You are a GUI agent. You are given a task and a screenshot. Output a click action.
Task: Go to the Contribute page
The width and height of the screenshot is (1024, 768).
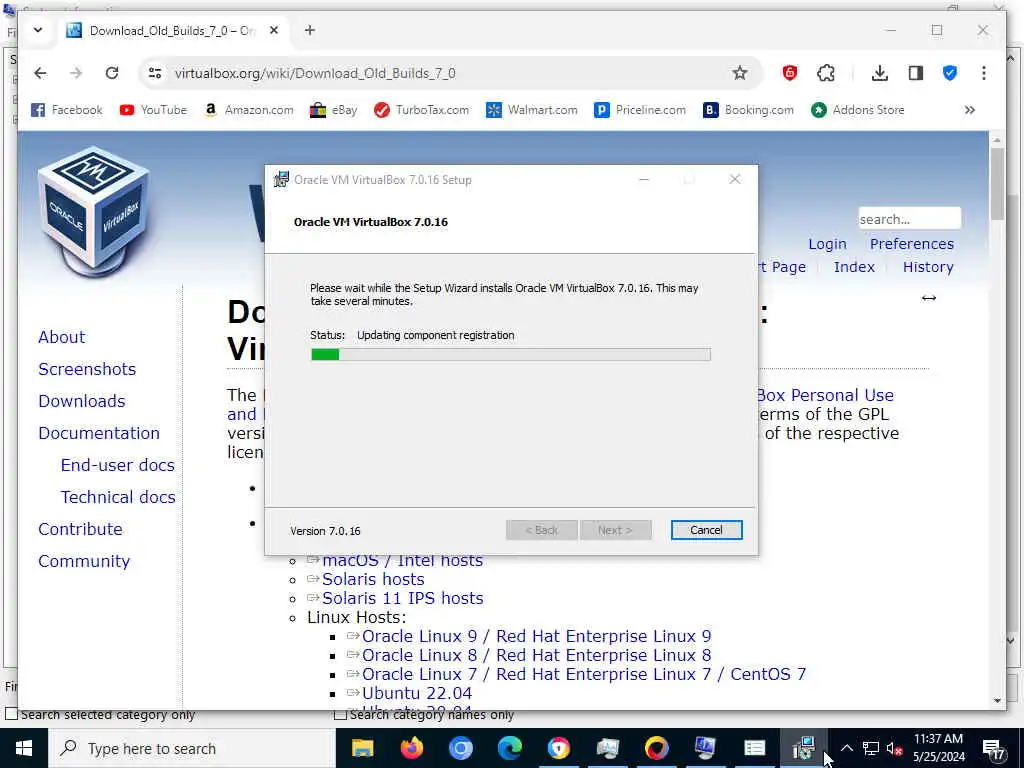click(x=80, y=529)
